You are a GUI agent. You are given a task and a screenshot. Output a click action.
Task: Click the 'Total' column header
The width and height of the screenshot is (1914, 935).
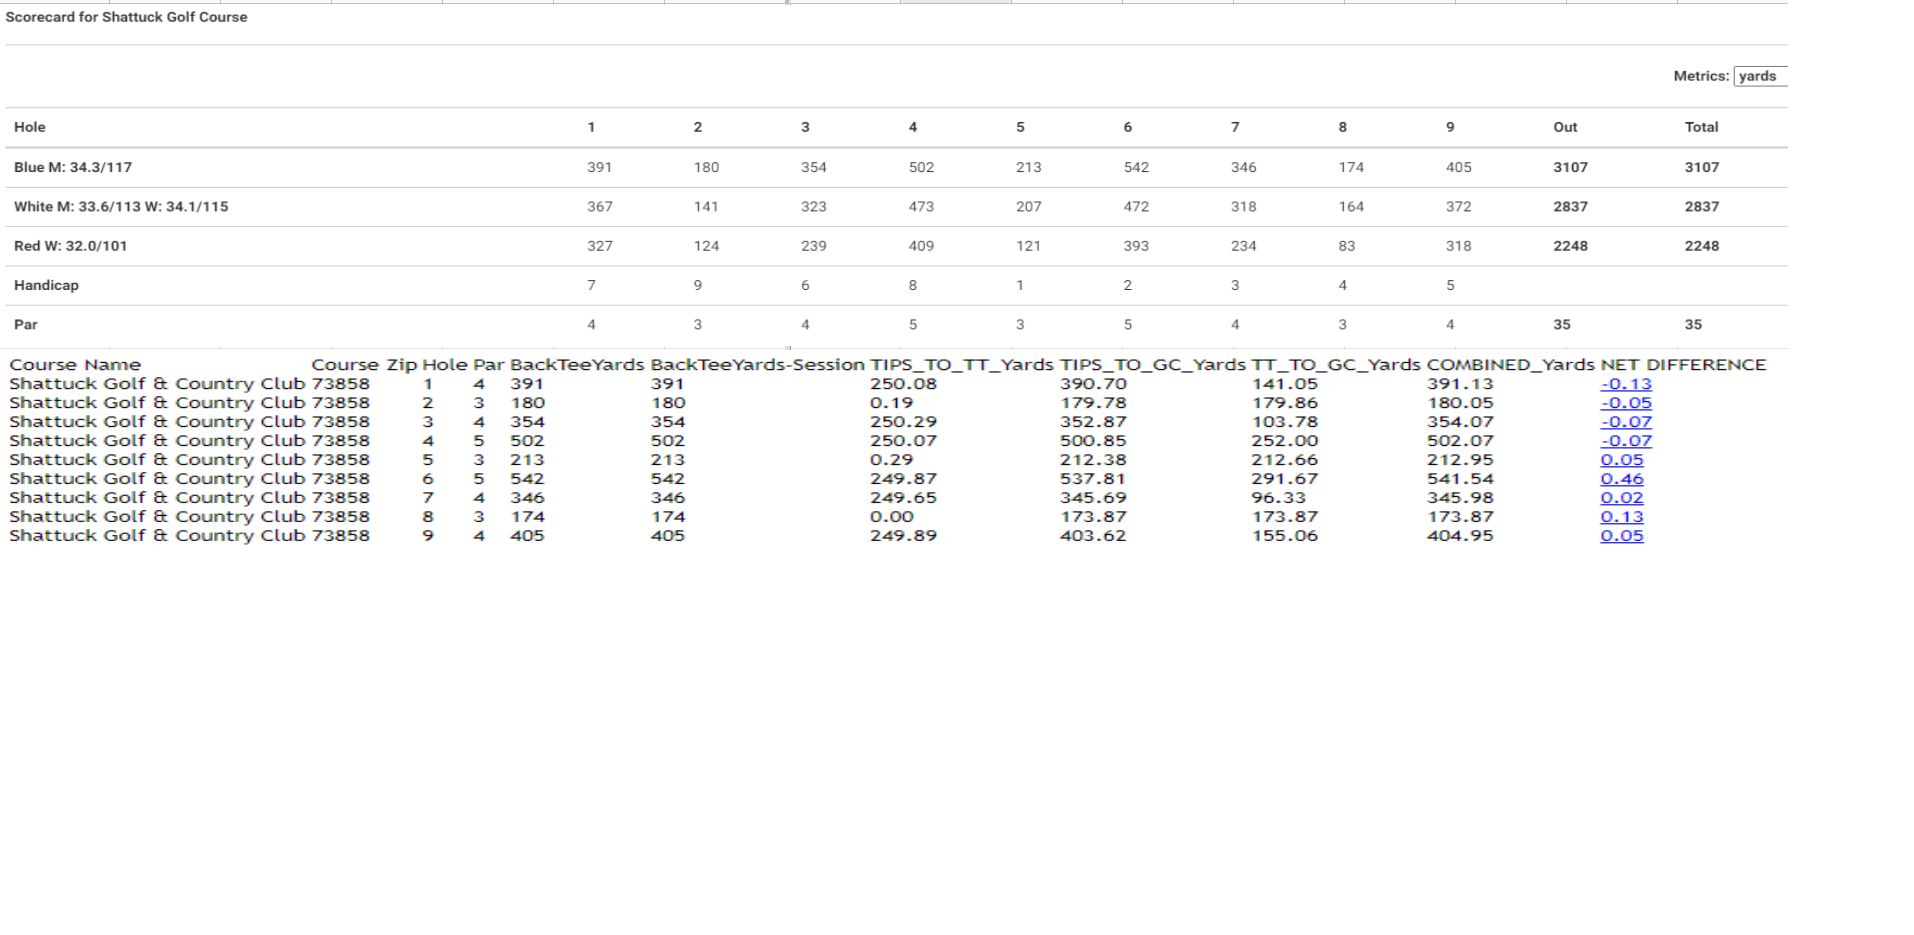click(x=1701, y=127)
